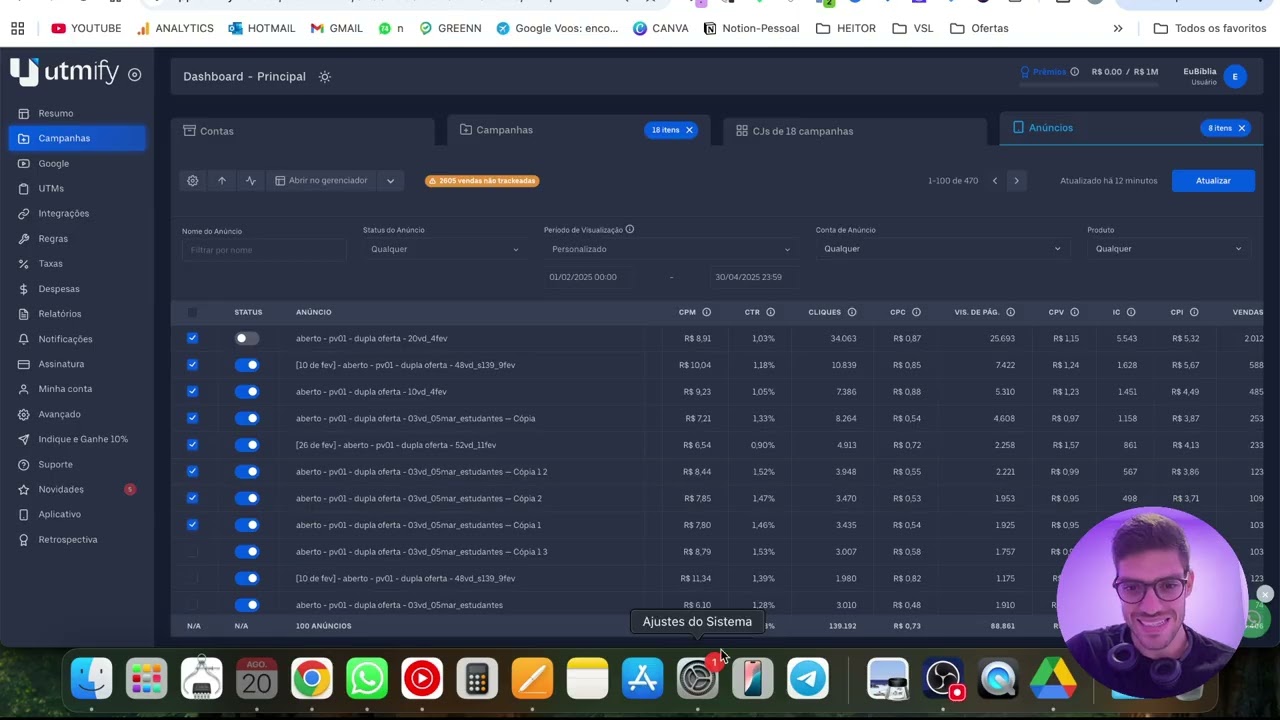Click the 2605 vendas não trackeadas badge
This screenshot has height=720, width=1280.
click(x=482, y=181)
